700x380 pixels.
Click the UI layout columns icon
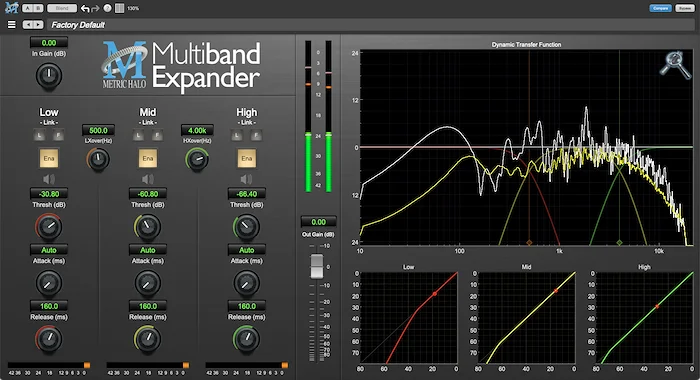click(120, 8)
